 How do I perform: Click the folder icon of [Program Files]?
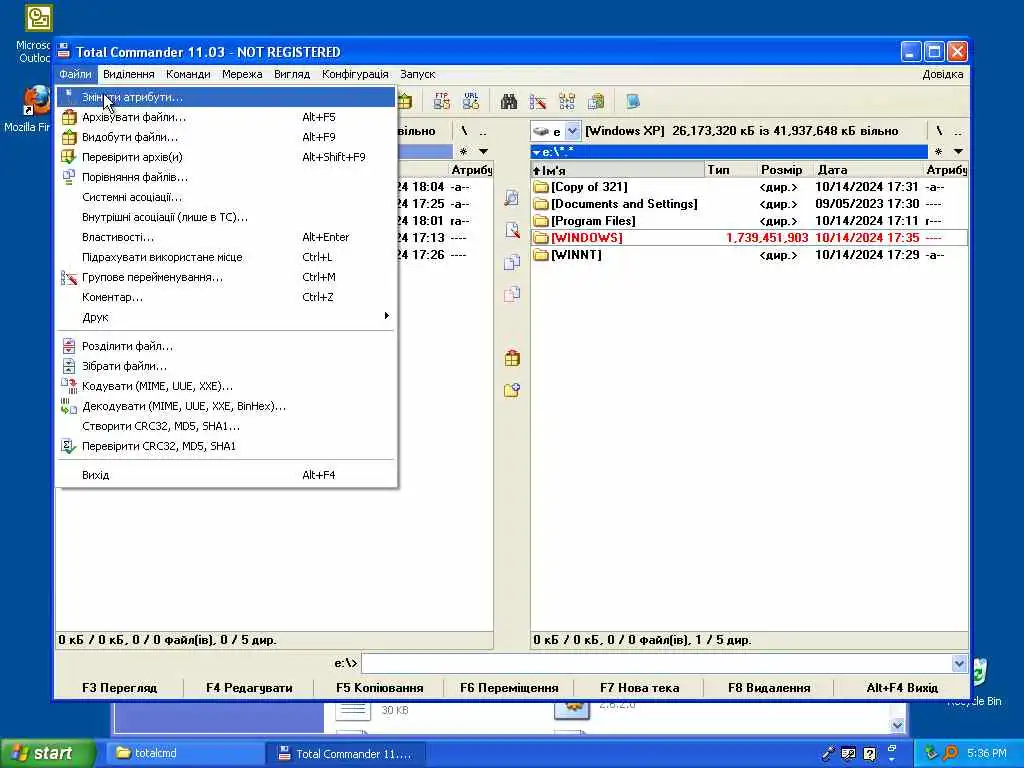[x=541, y=221]
